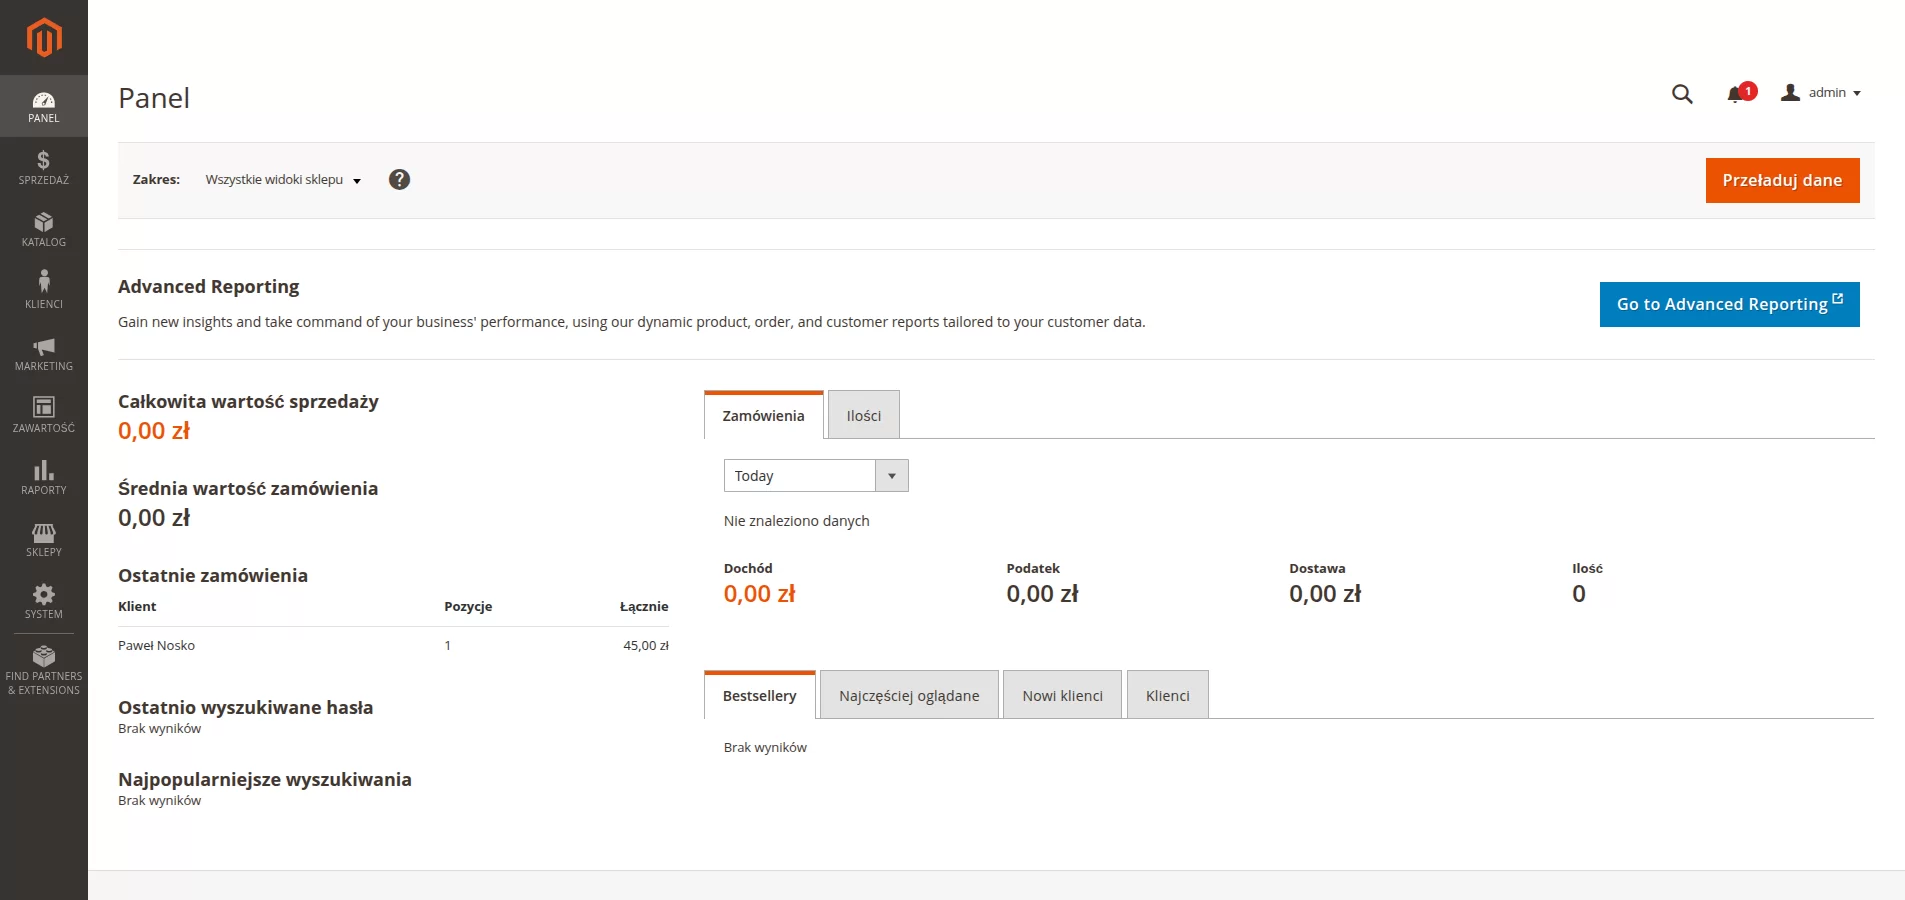Image resolution: width=1905 pixels, height=900 pixels.
Task: Click the Magento logo
Action: point(43,38)
